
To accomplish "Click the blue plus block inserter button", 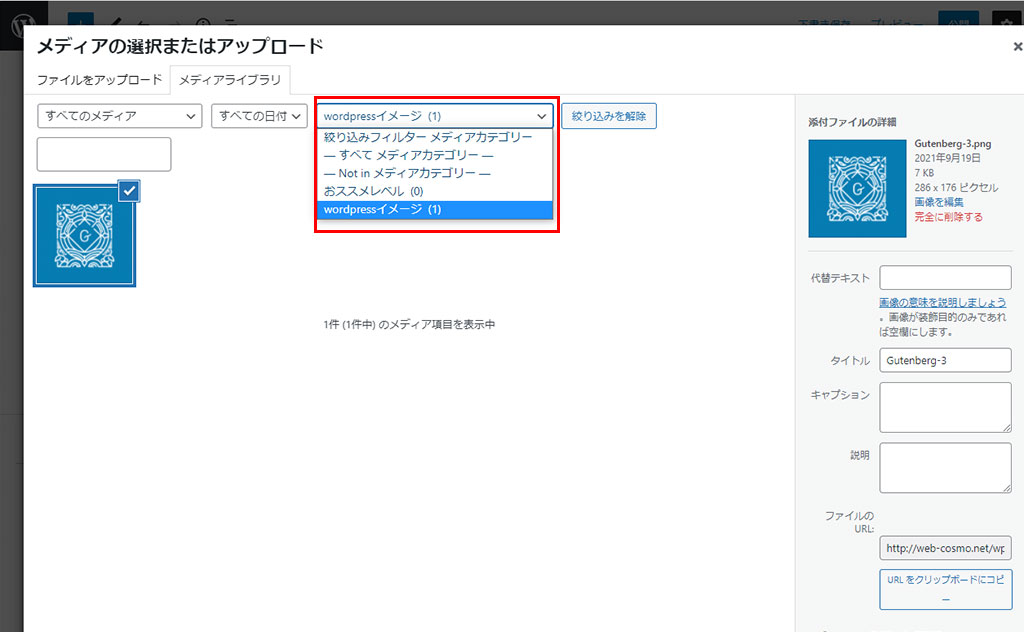I will [81, 22].
